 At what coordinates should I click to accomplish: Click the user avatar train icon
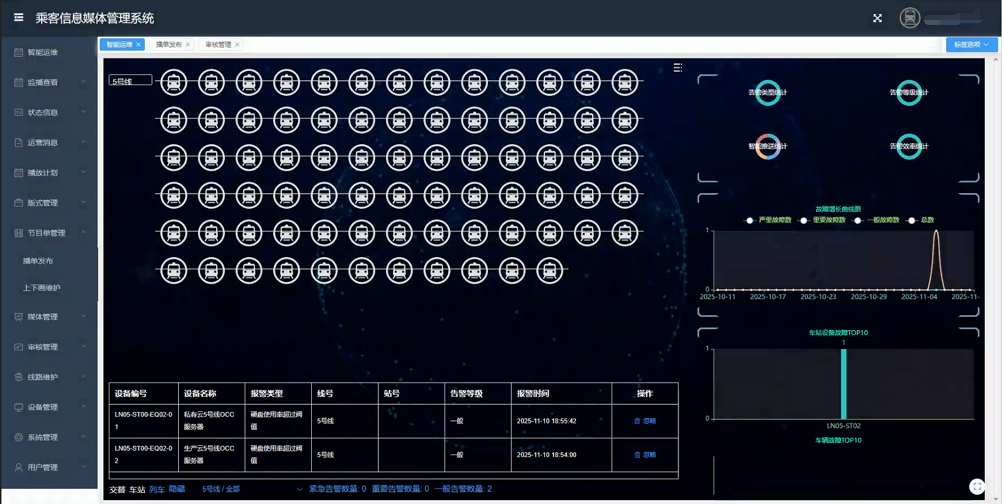tap(909, 18)
